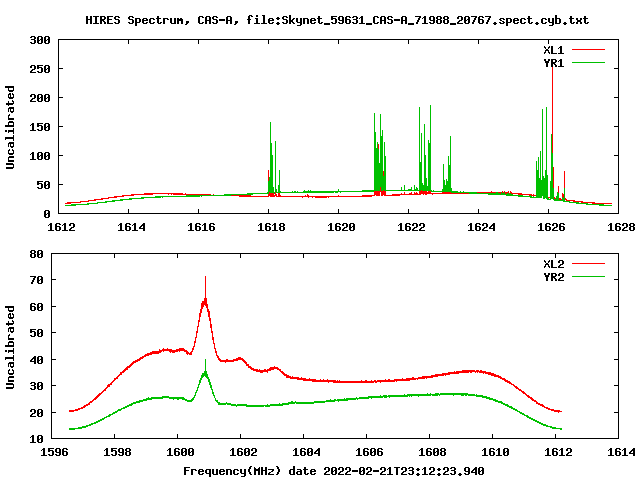Click the 250 y-axis tick label

[x=40, y=69]
